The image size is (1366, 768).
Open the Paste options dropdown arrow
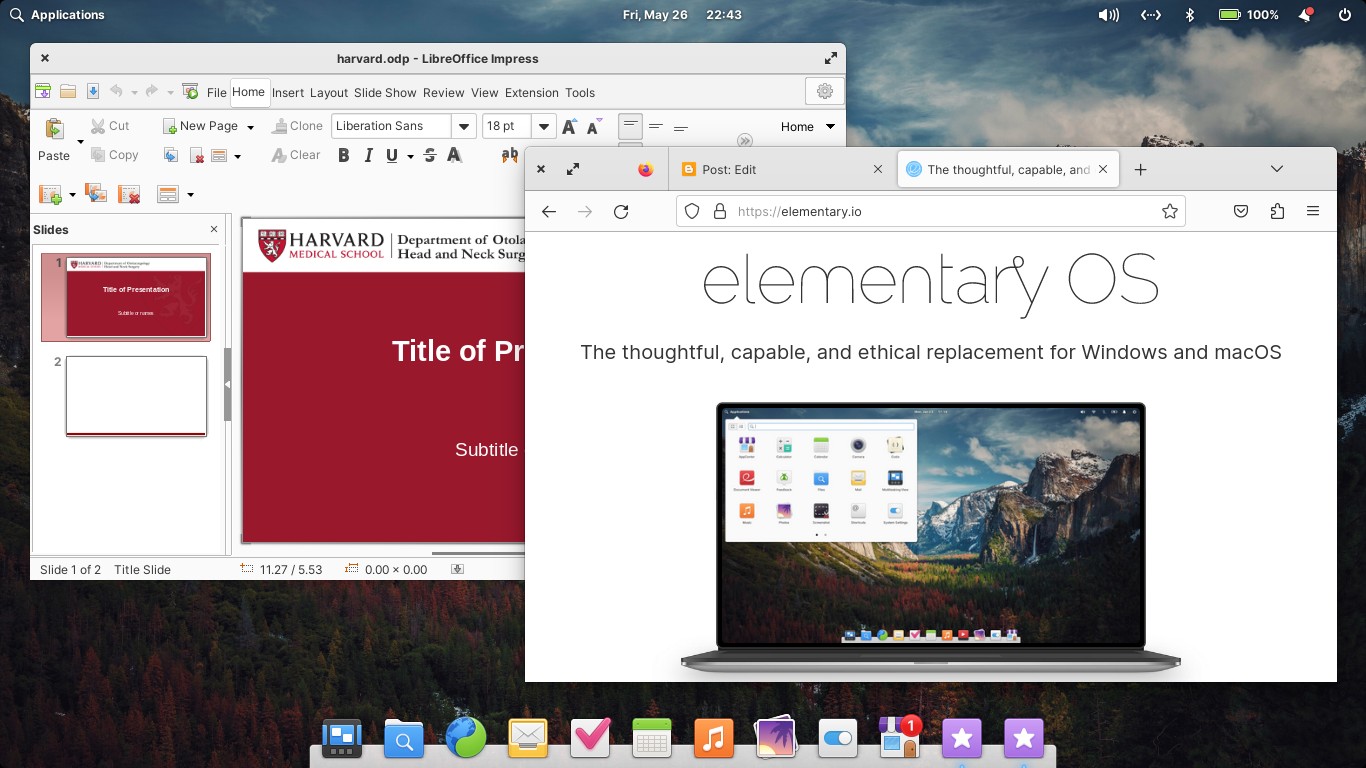(x=81, y=142)
